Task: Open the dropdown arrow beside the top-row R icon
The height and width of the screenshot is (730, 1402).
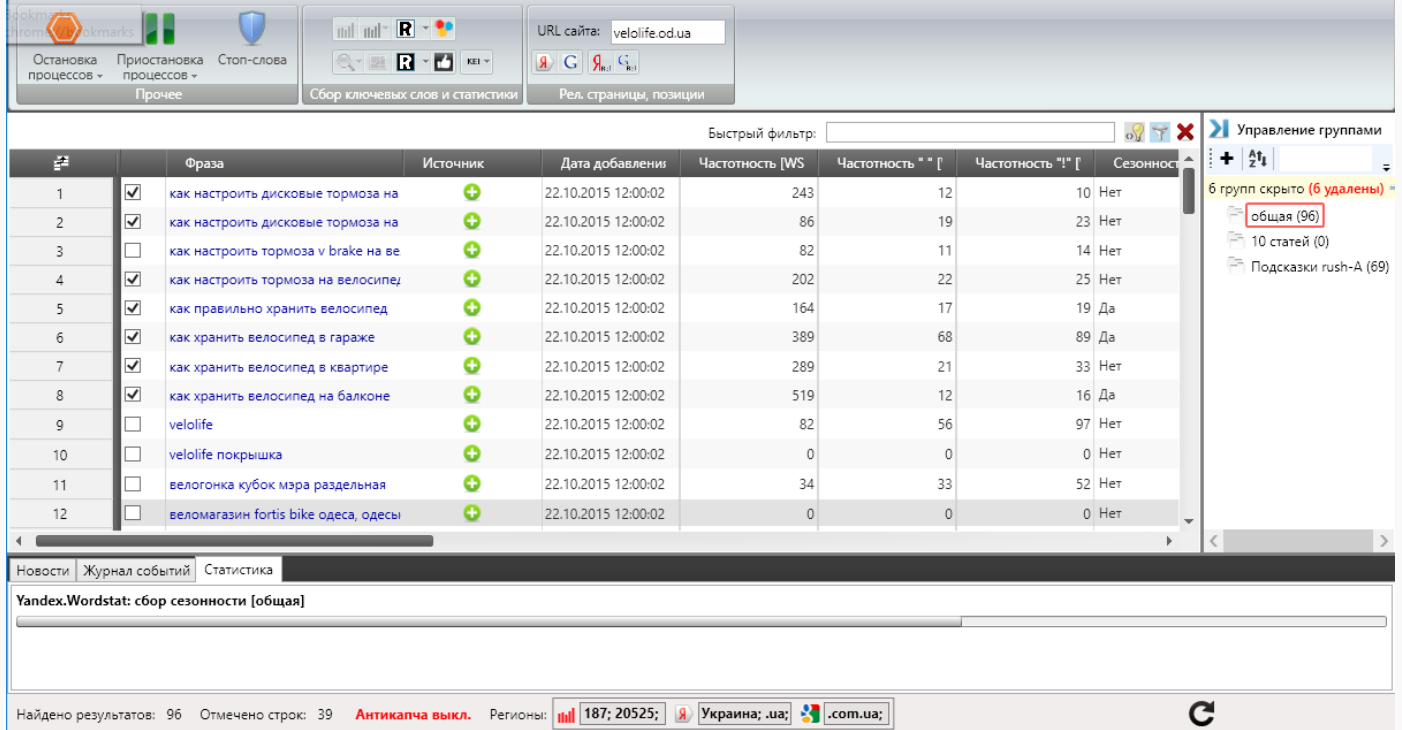Action: (424, 29)
